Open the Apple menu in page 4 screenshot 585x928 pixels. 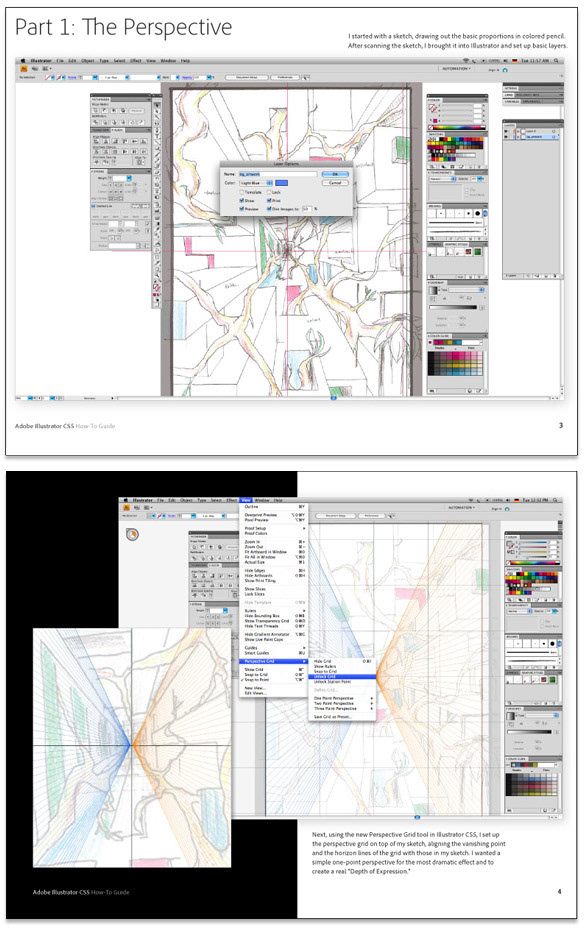tap(126, 500)
